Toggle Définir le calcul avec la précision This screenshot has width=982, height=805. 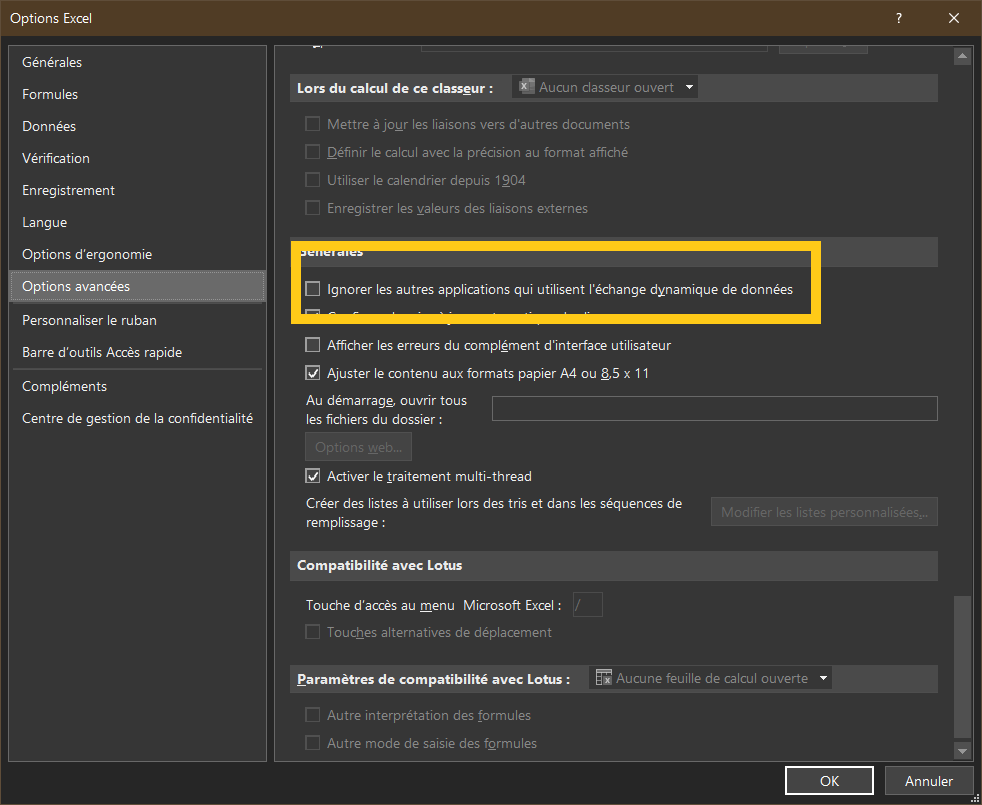[x=313, y=152]
